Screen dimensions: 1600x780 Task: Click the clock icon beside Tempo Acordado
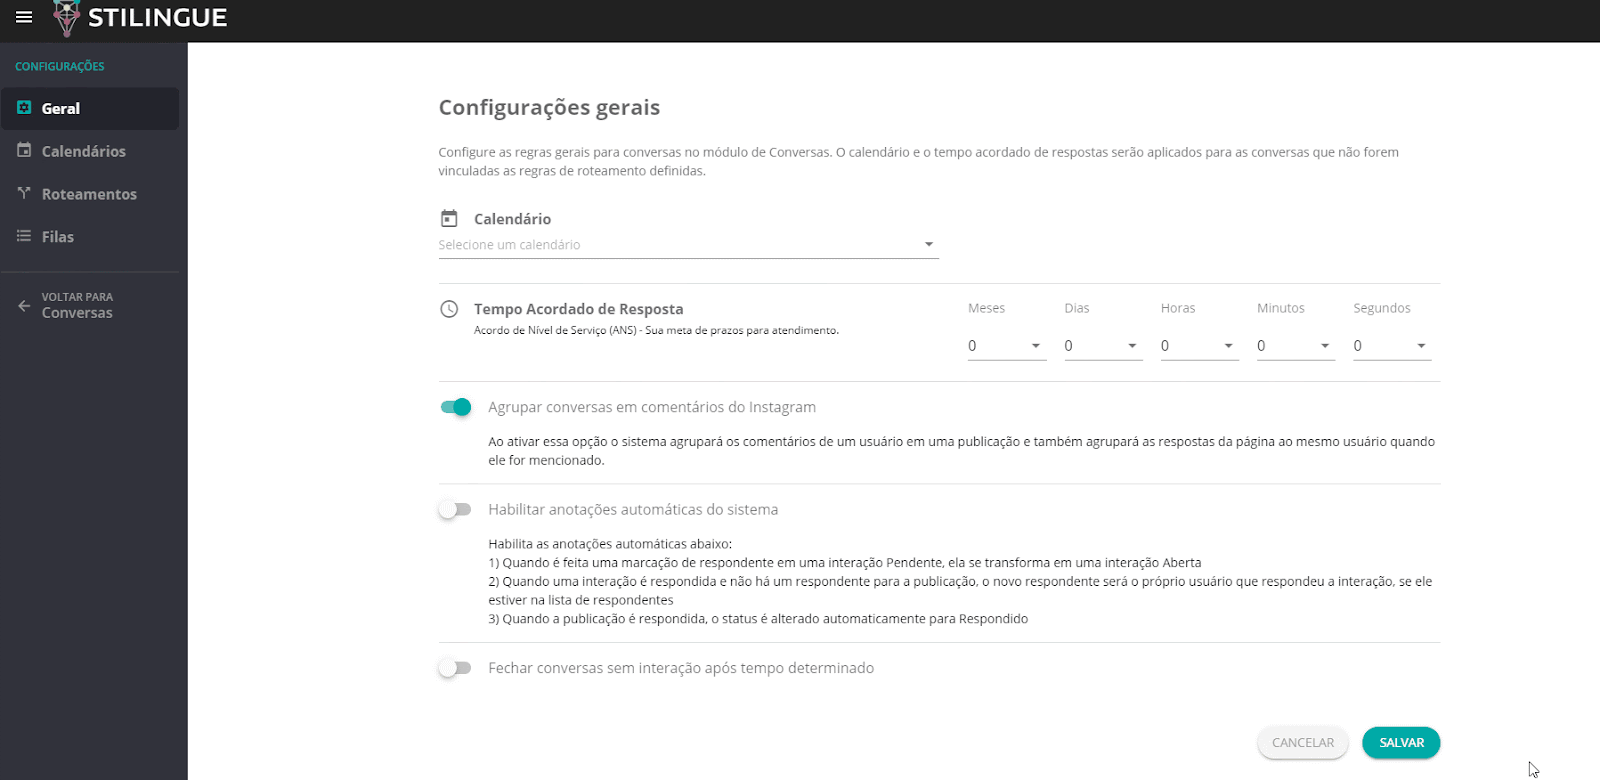click(x=449, y=309)
